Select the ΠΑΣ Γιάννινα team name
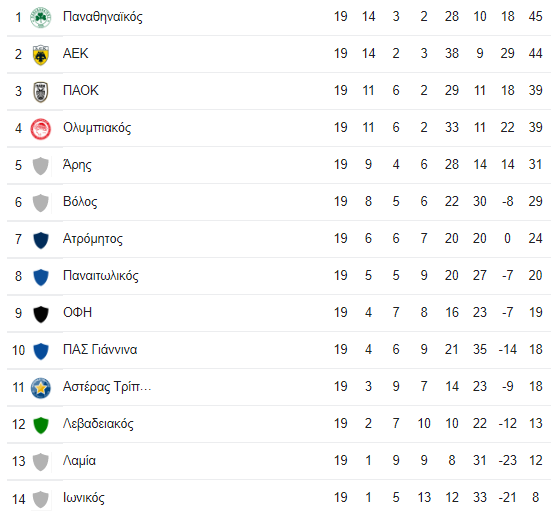 pos(100,349)
